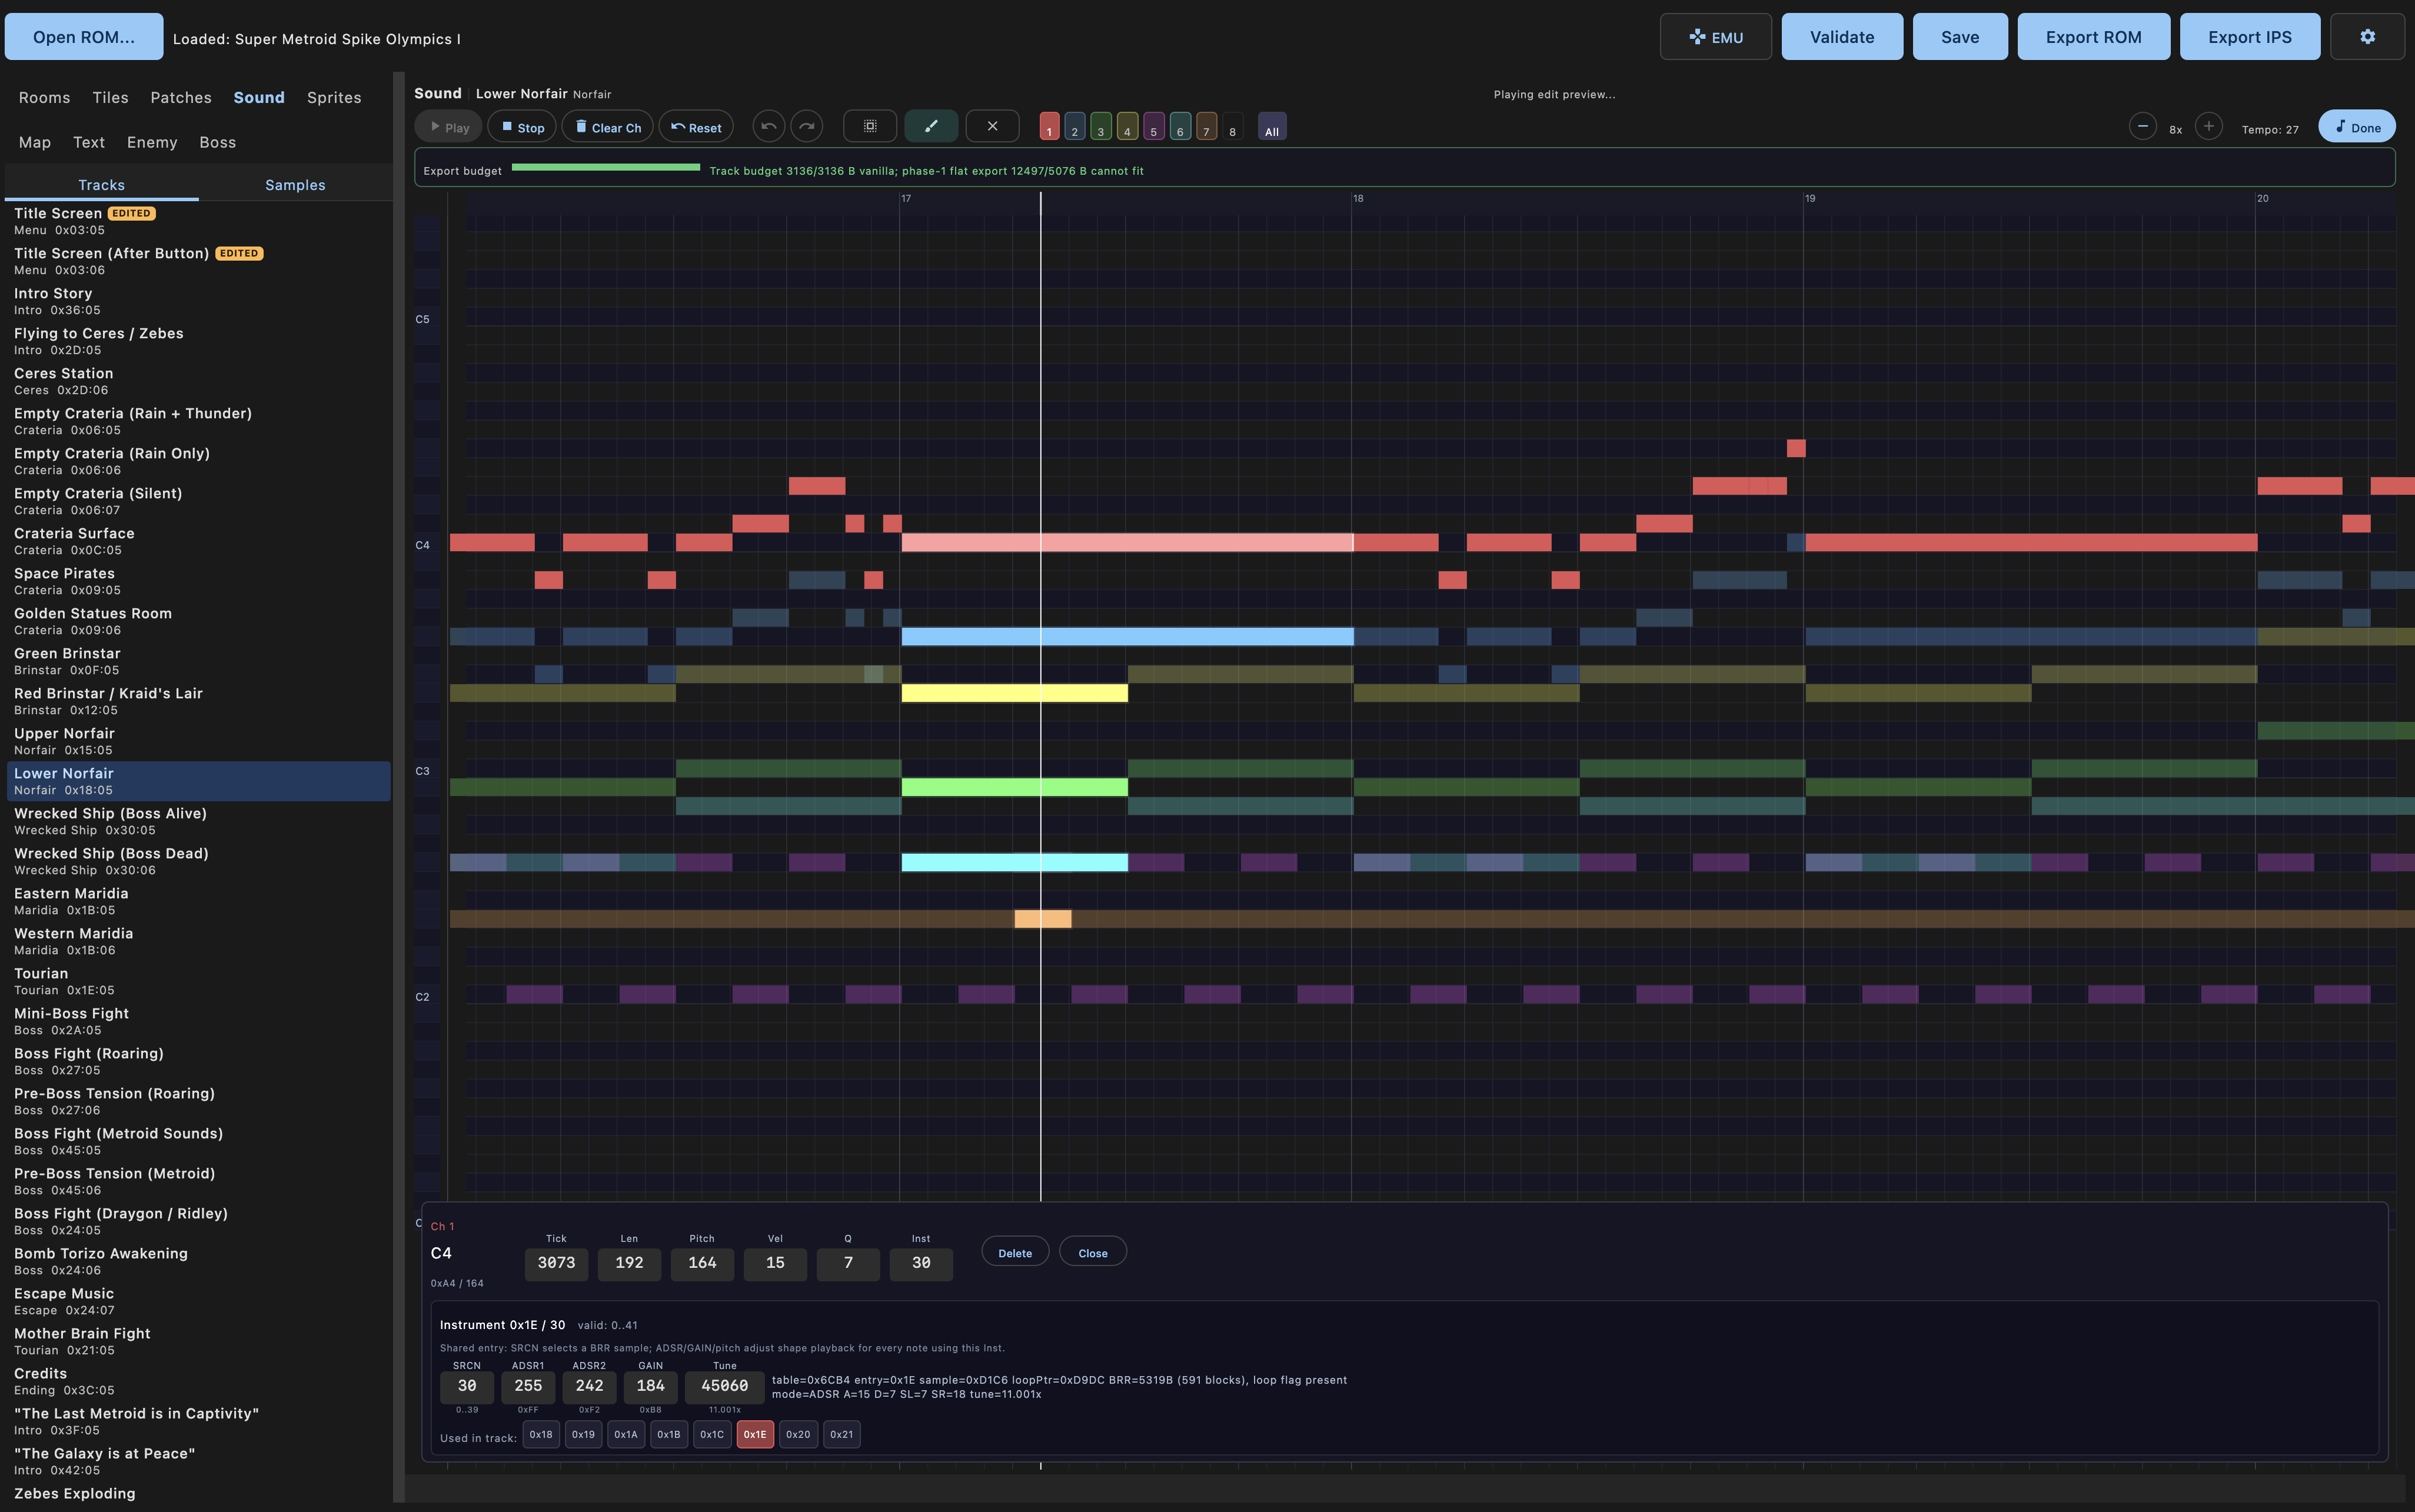This screenshot has width=2415, height=1512.
Task: Open the EMU emulator button
Action: tap(1716, 37)
